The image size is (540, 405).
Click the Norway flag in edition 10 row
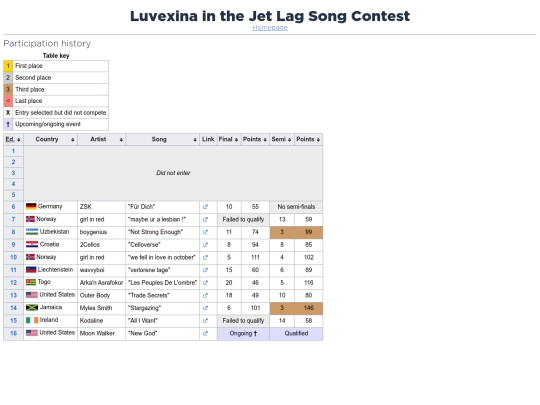click(x=30, y=257)
